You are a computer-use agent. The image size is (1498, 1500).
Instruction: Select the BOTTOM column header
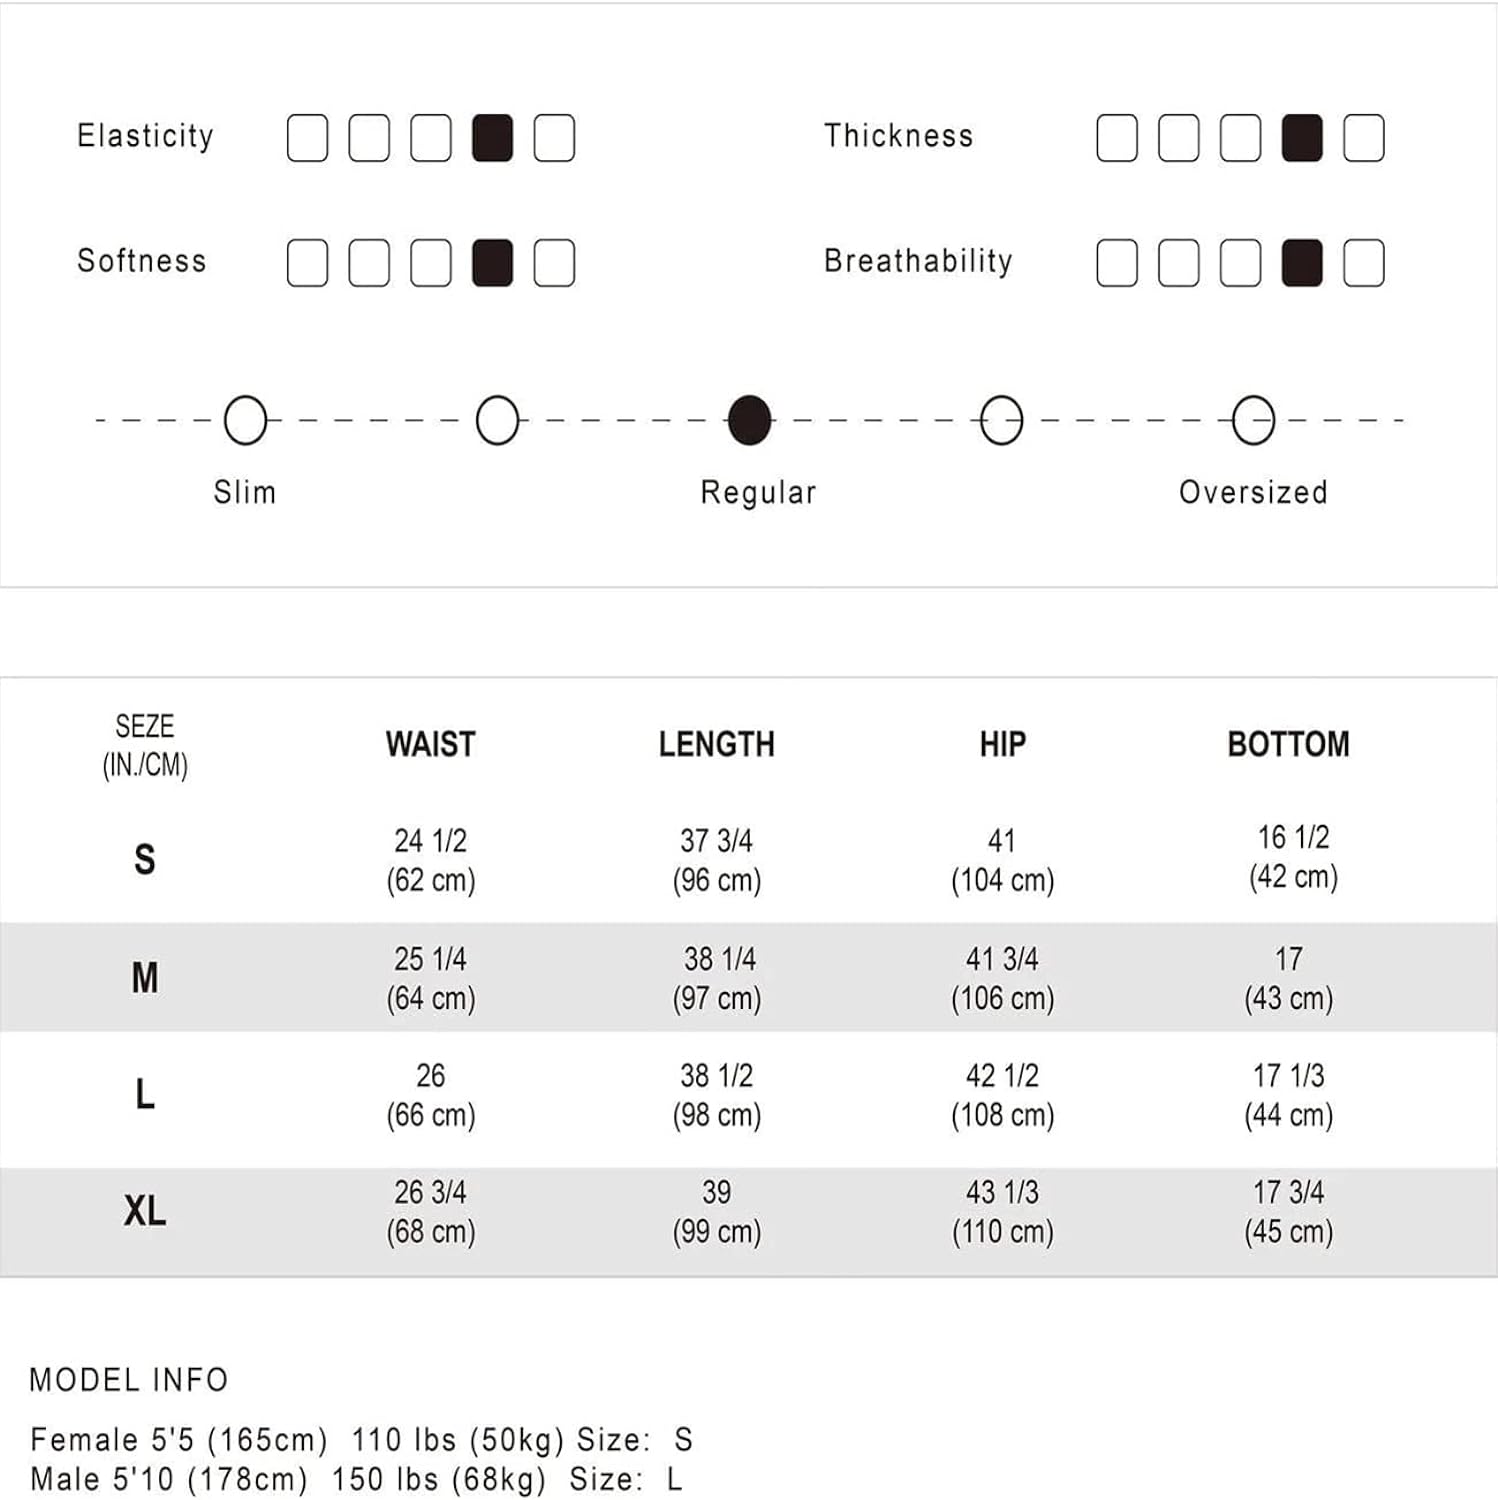(1289, 744)
